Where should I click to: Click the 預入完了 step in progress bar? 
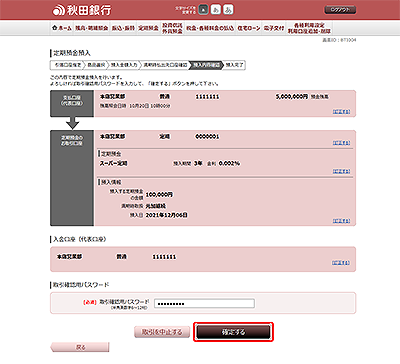click(x=234, y=65)
